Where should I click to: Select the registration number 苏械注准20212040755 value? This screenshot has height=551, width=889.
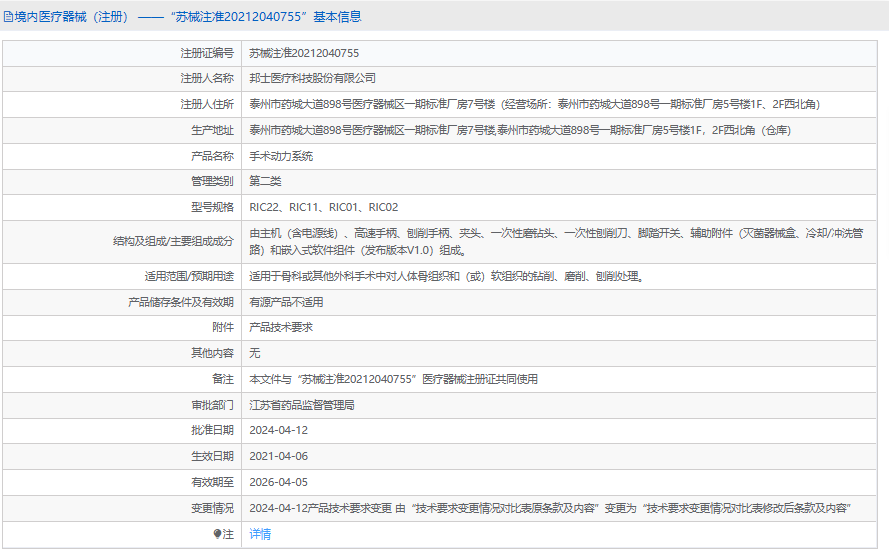pos(304,53)
